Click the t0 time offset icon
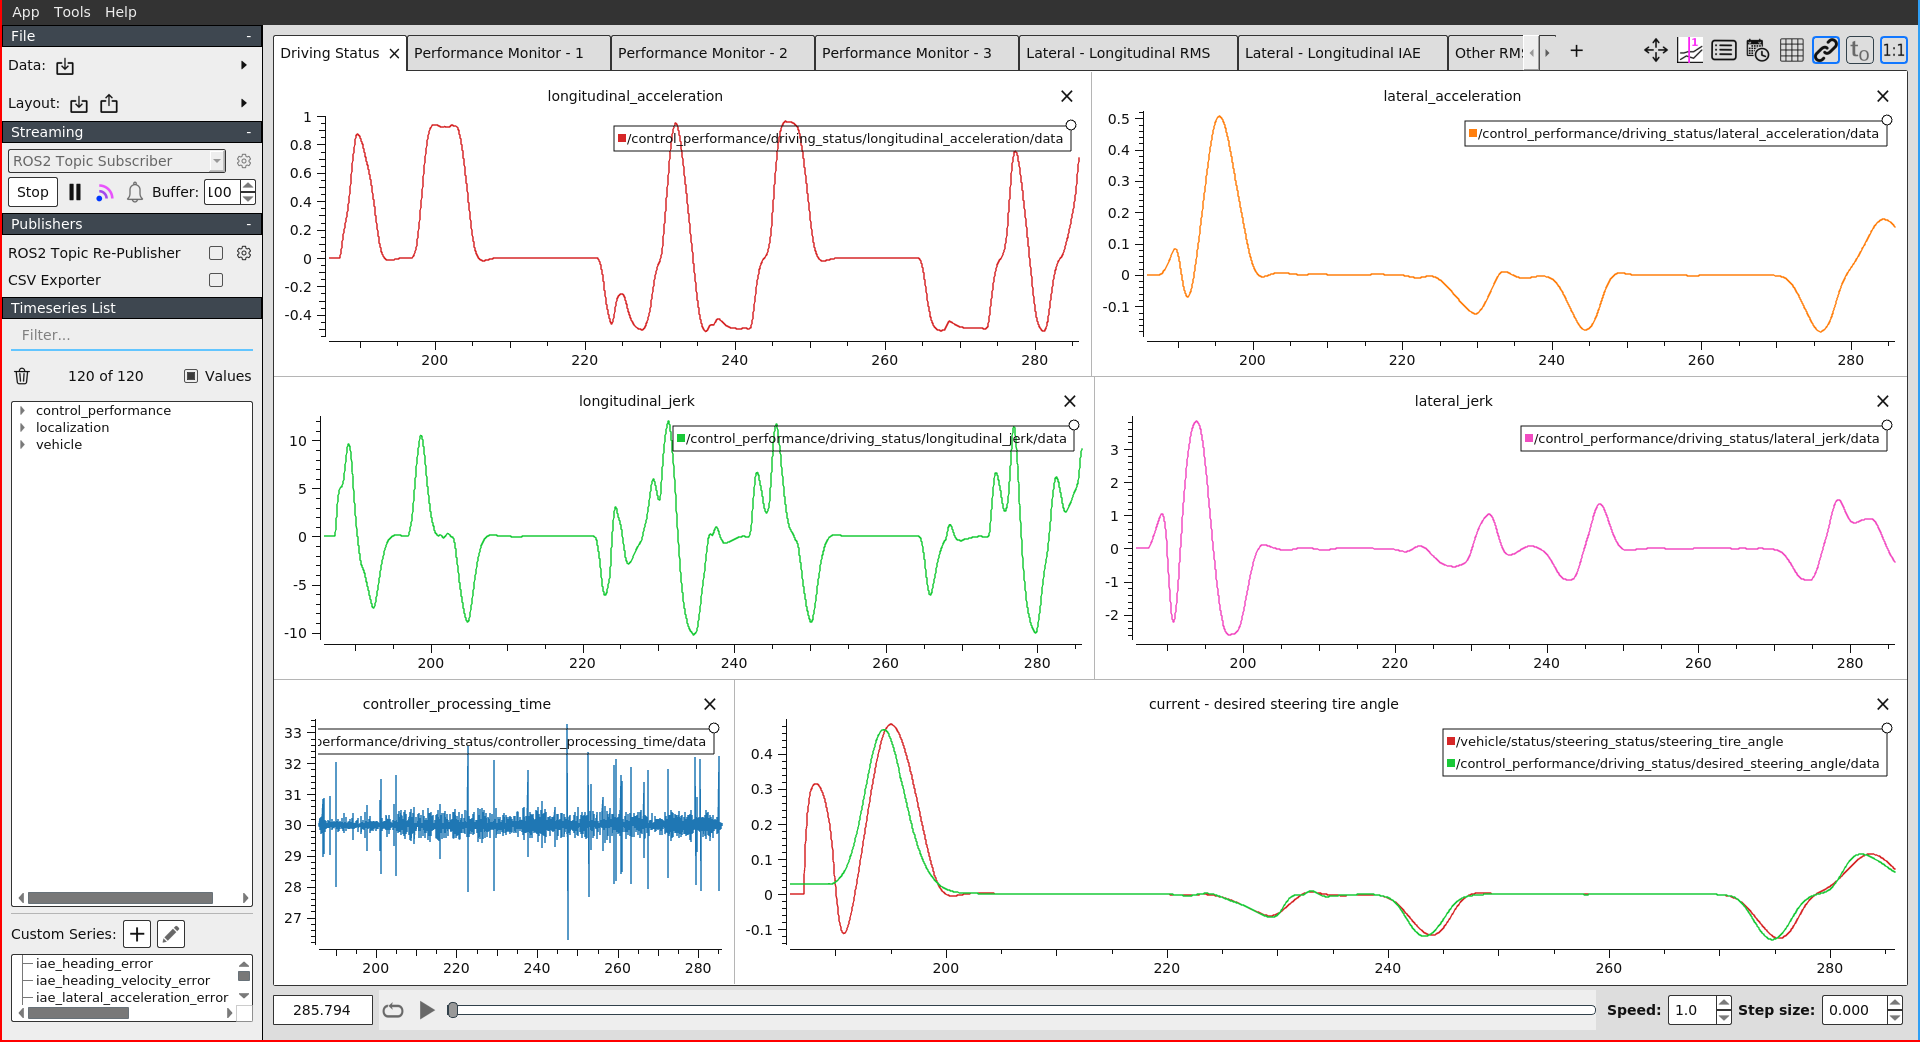Viewport: 1920px width, 1042px height. (x=1859, y=50)
